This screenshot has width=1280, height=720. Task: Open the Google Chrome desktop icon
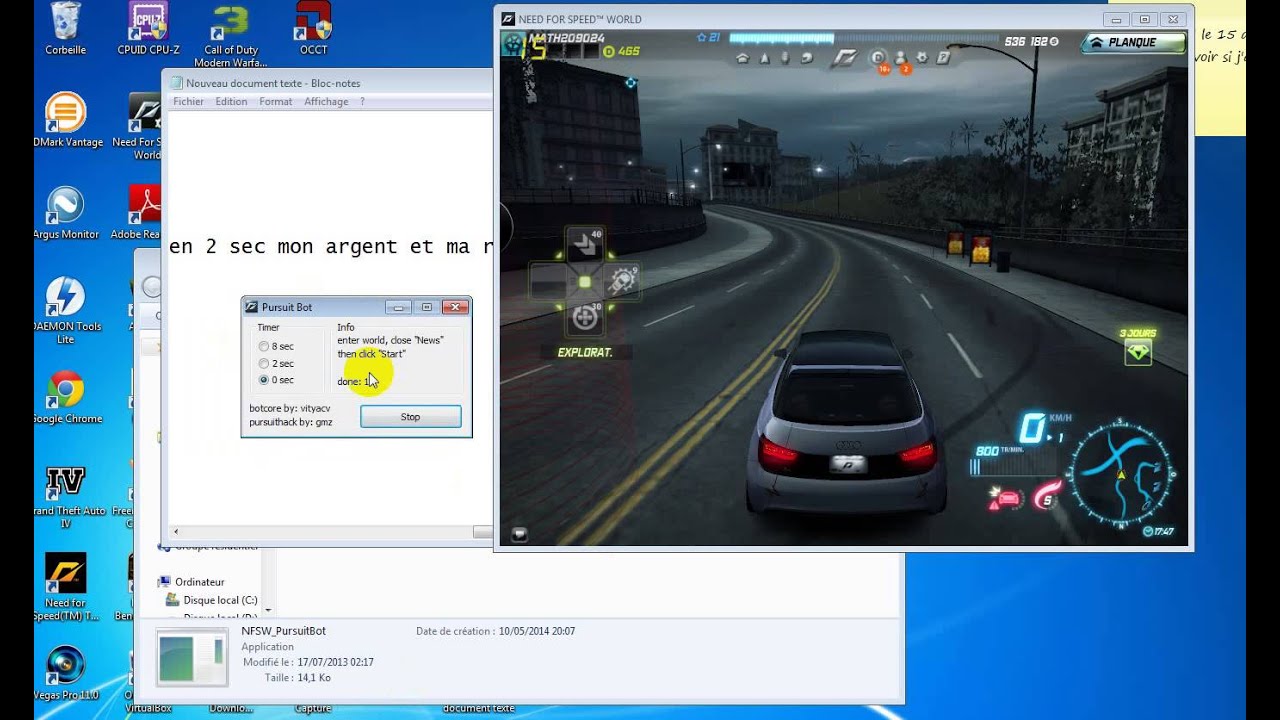click(66, 397)
